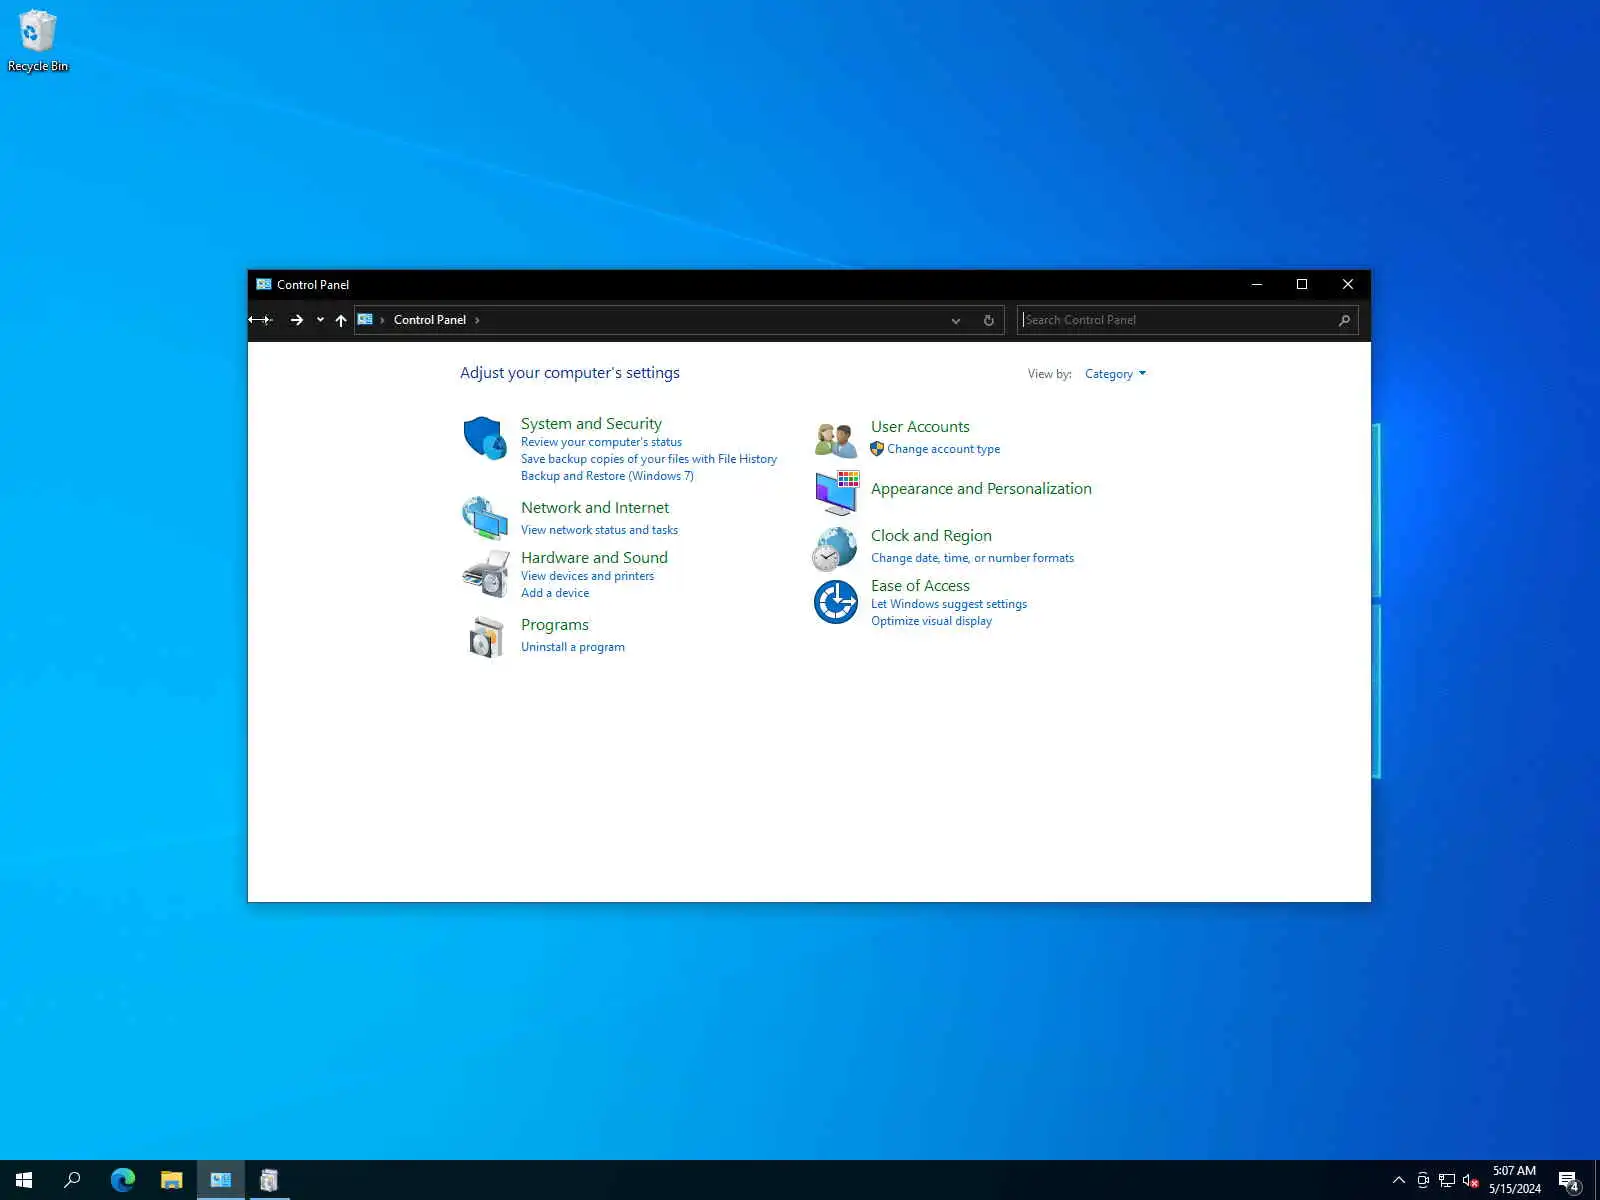This screenshot has width=1600, height=1200.
Task: Click the volume icon in system tray
Action: 1470,1180
